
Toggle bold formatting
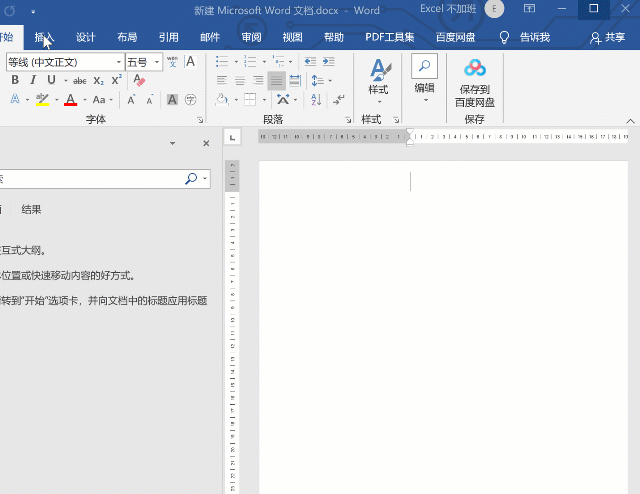click(15, 80)
